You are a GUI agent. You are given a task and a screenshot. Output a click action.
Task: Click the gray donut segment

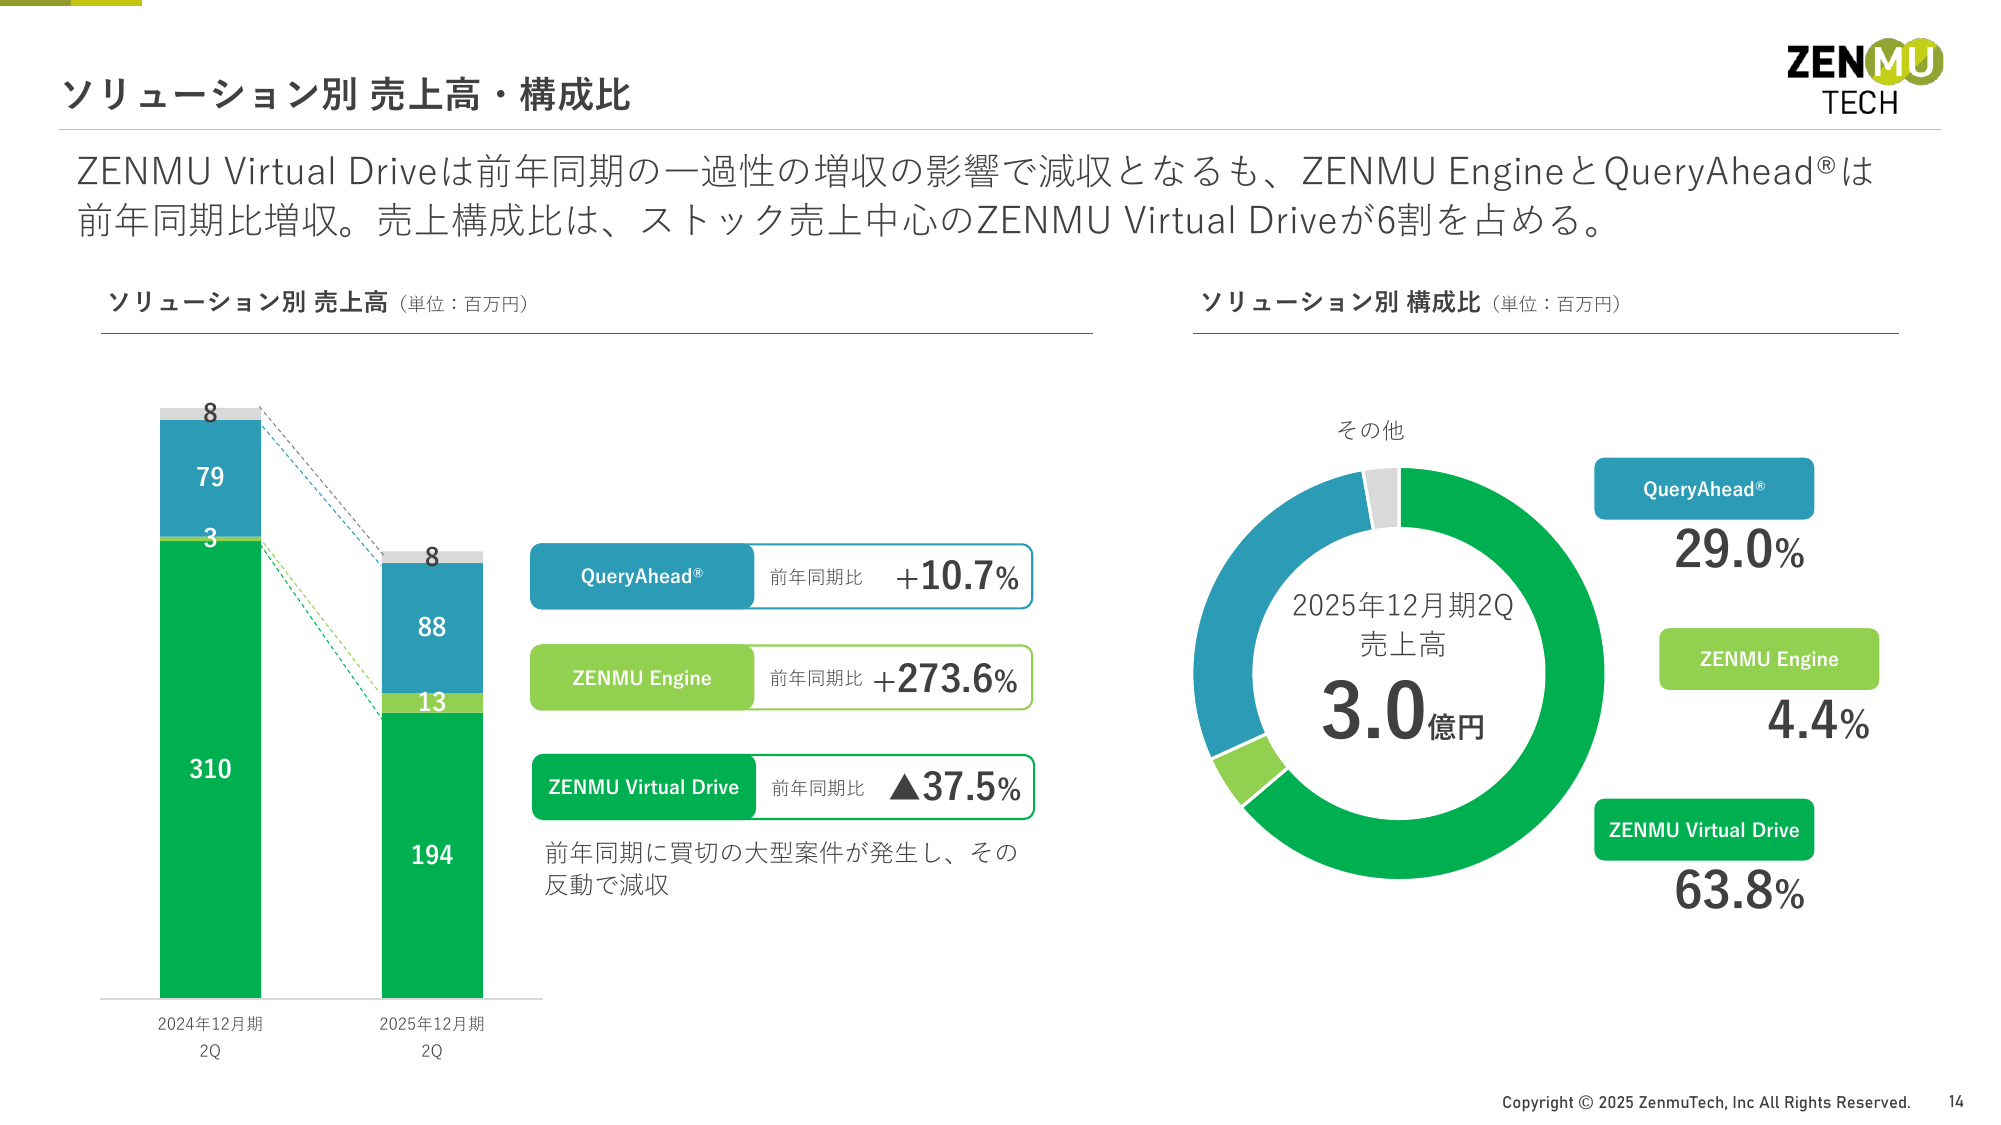pyautogui.click(x=1382, y=497)
